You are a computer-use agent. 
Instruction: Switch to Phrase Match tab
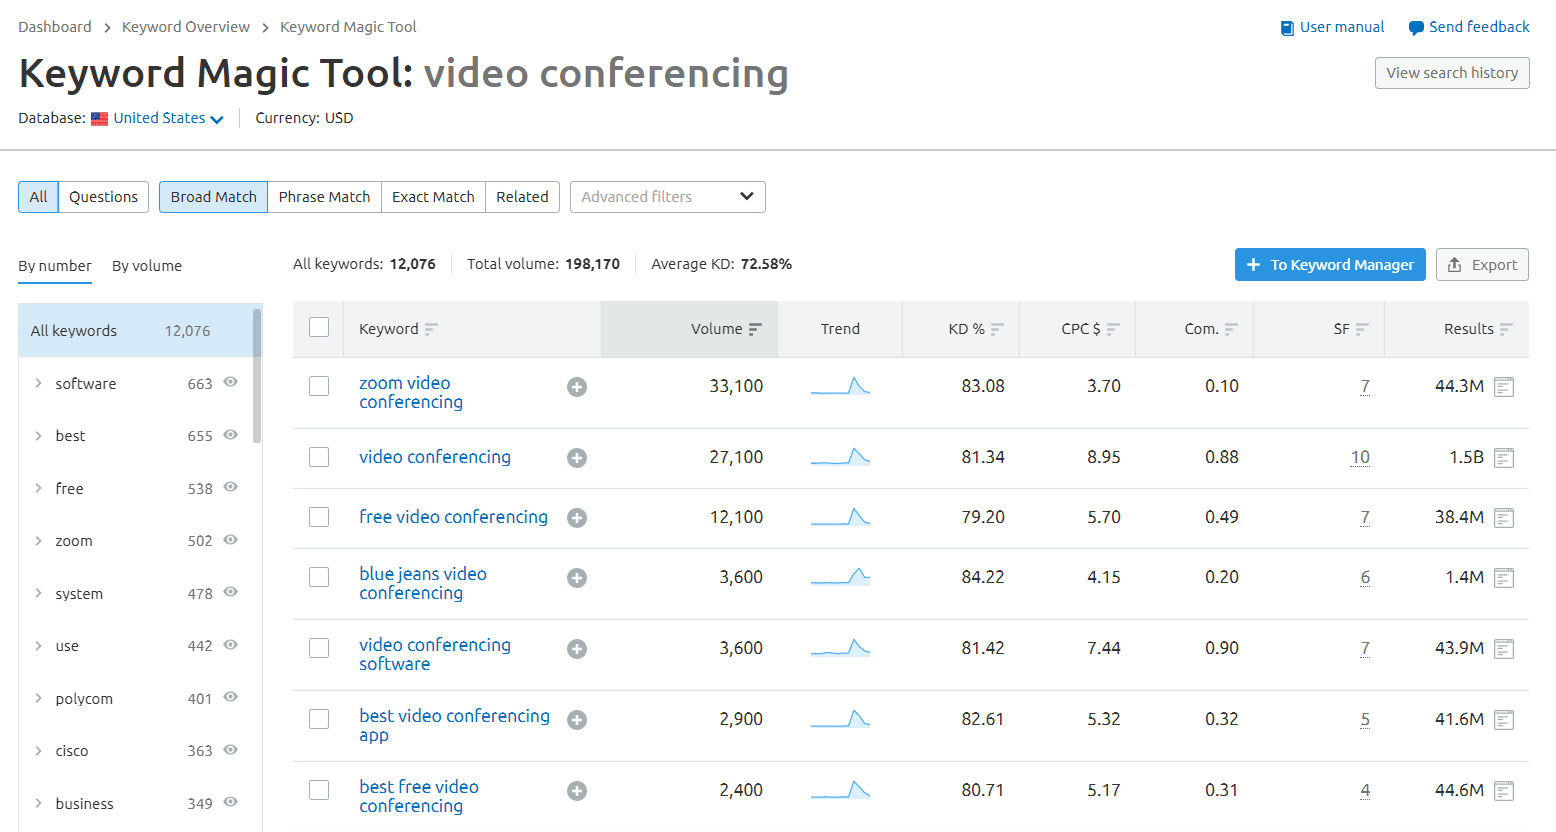coord(324,197)
